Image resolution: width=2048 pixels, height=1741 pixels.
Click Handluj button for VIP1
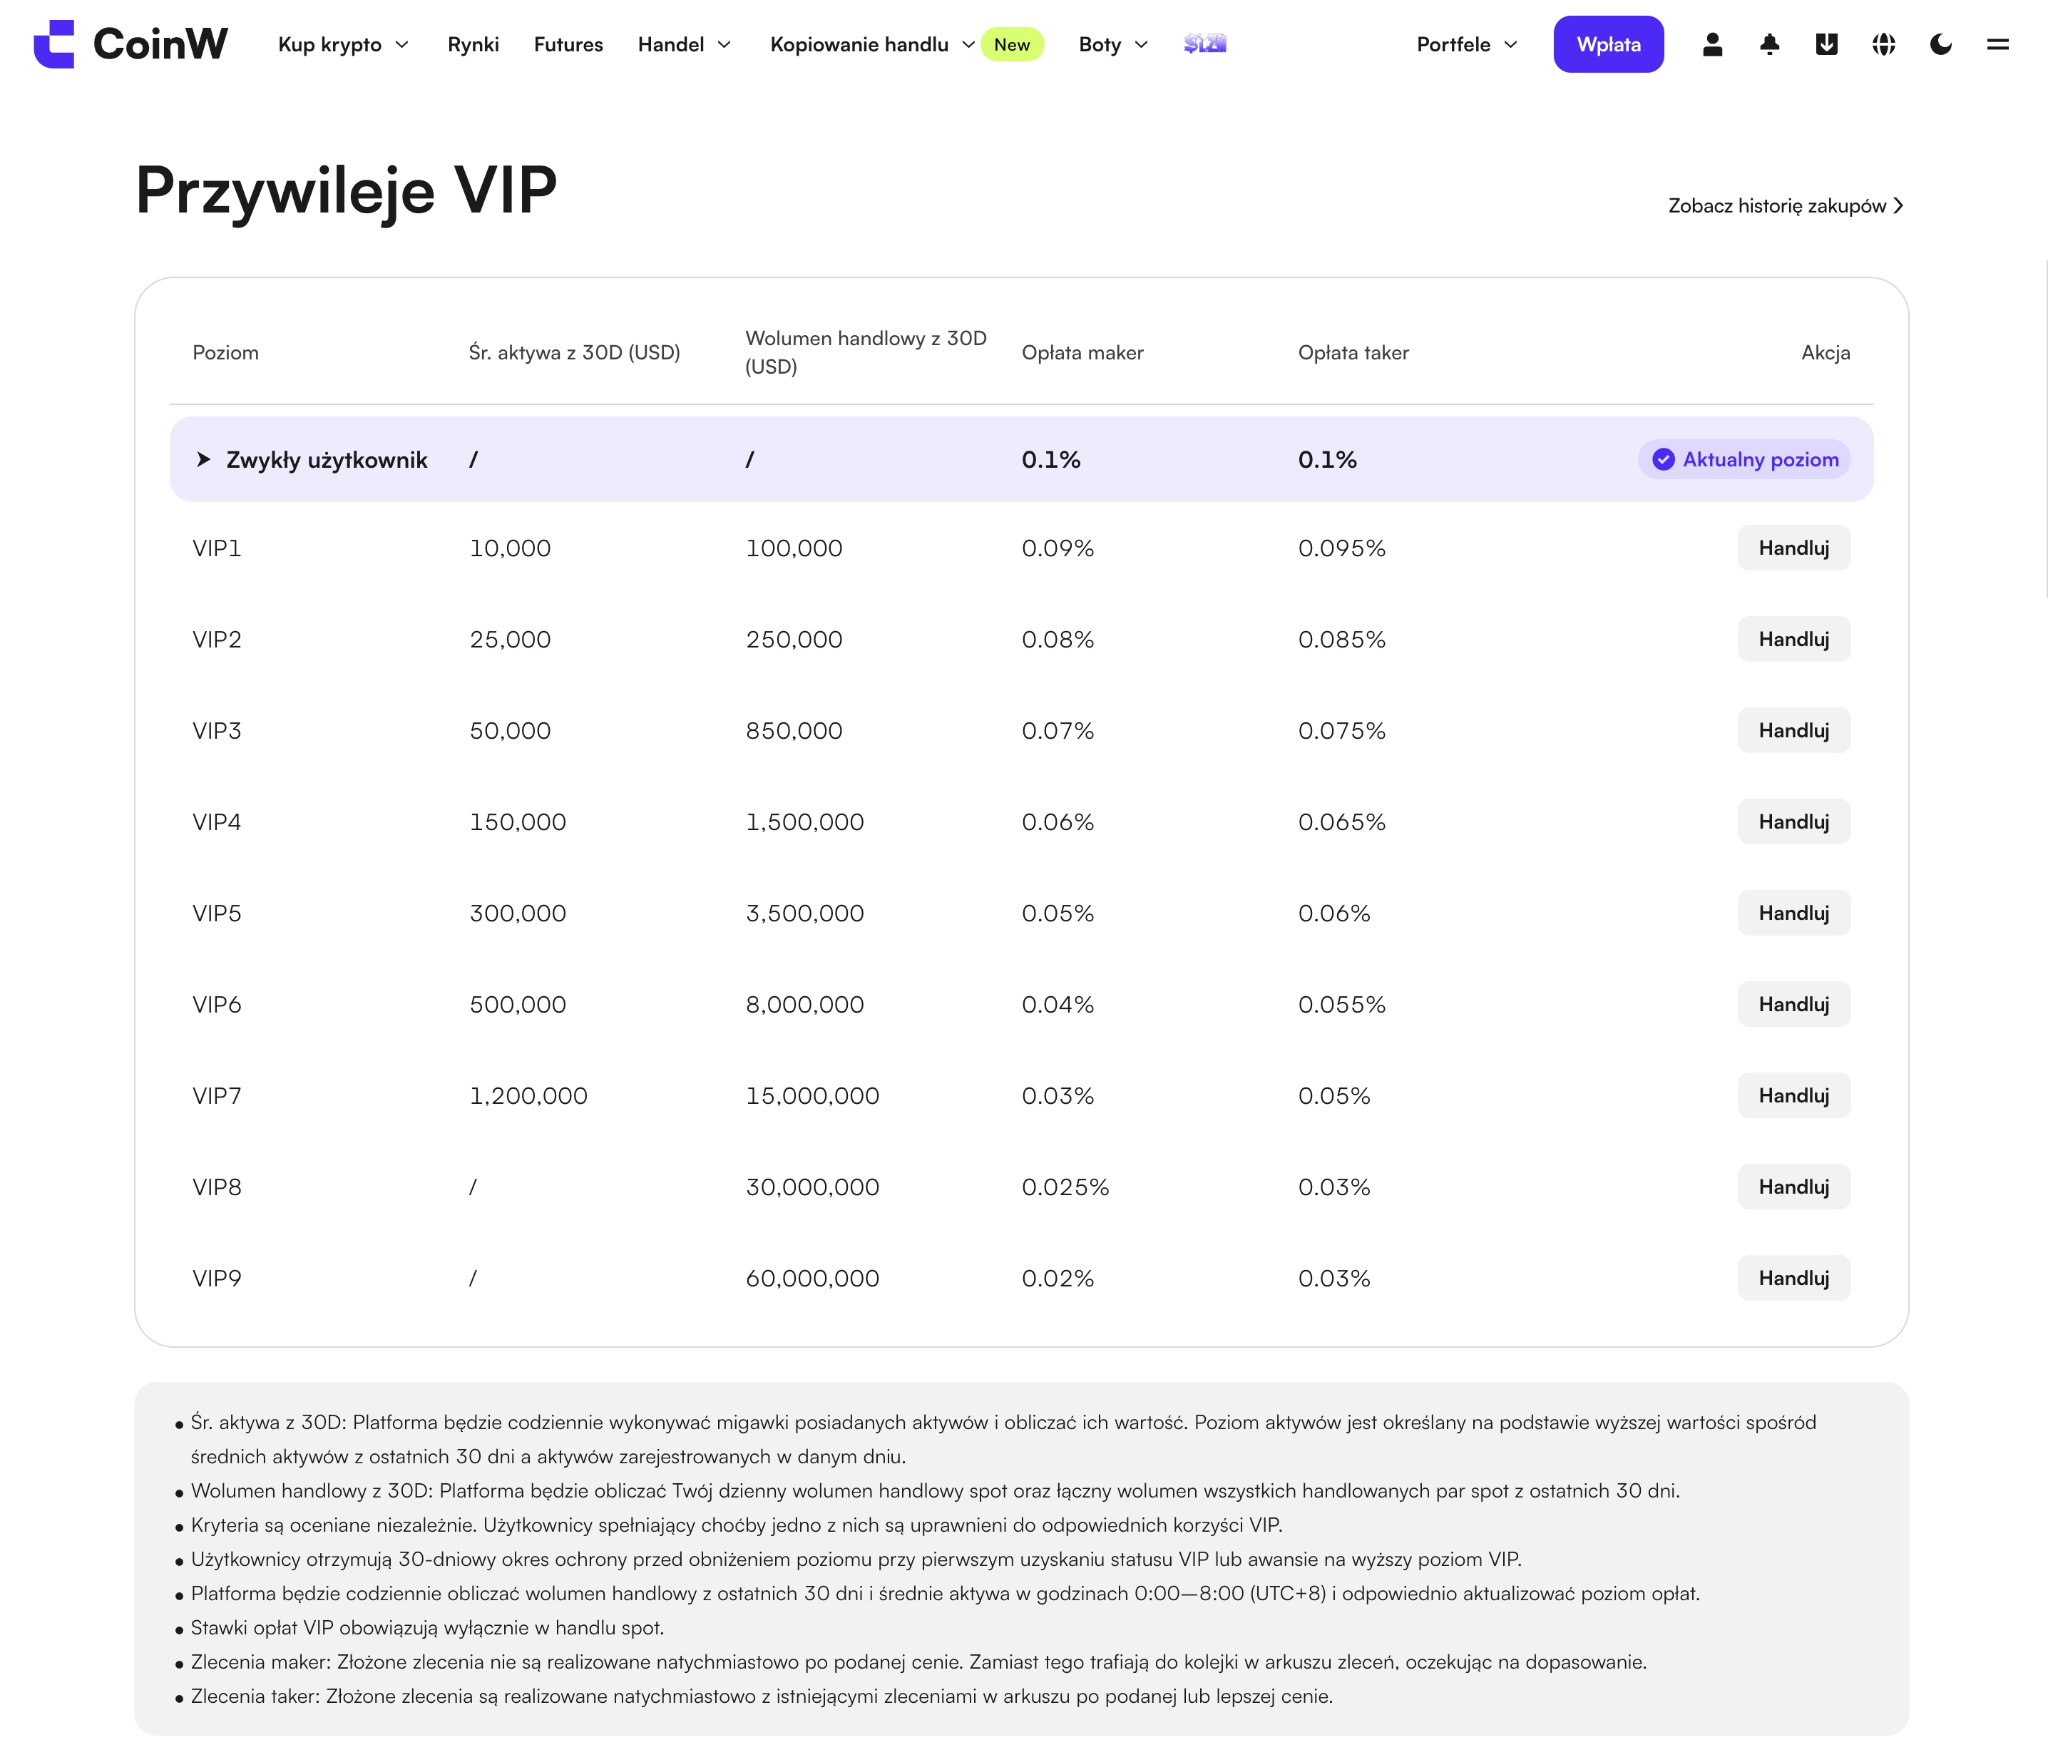pyautogui.click(x=1793, y=548)
